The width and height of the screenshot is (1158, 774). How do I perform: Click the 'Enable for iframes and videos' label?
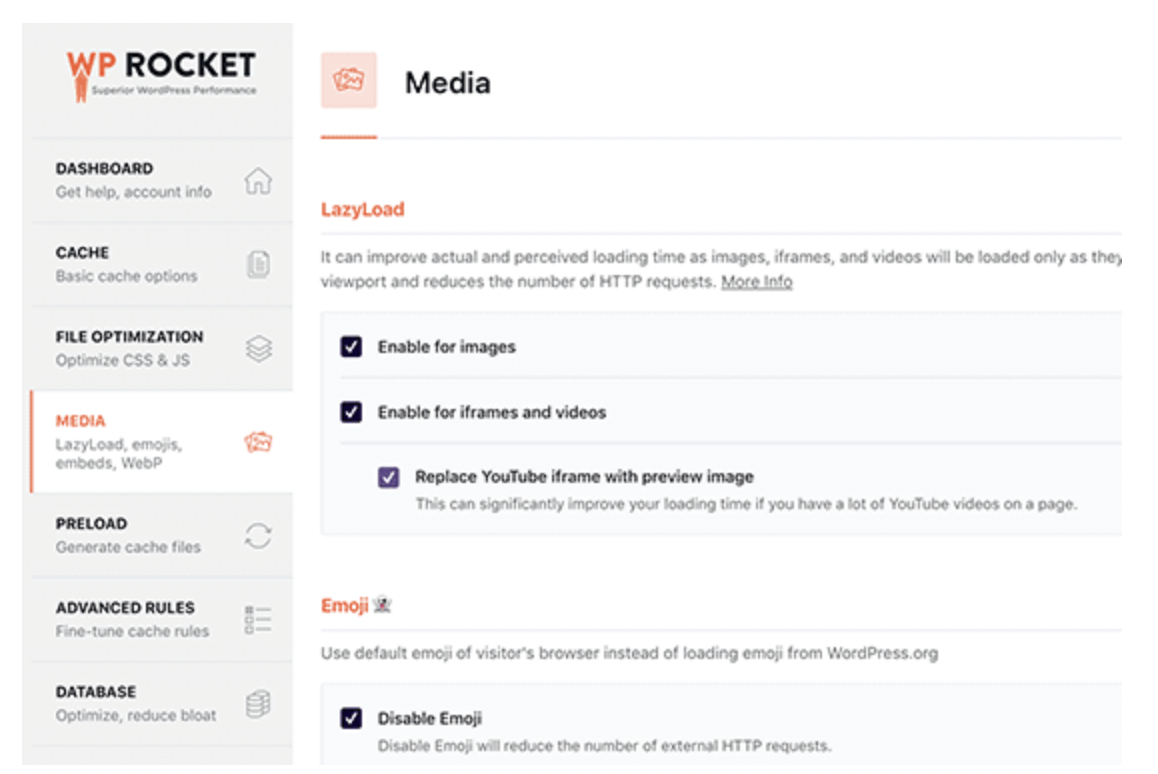(492, 412)
